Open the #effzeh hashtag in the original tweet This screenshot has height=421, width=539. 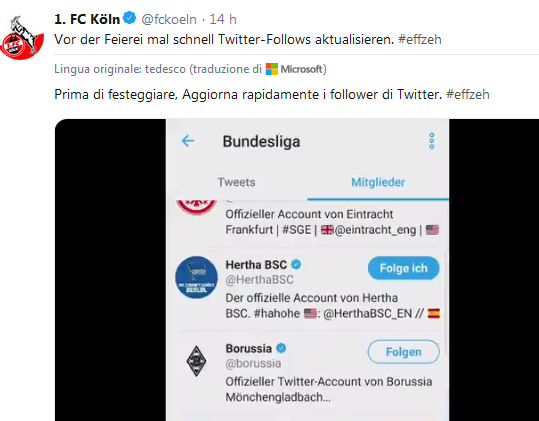pyautogui.click(x=420, y=40)
